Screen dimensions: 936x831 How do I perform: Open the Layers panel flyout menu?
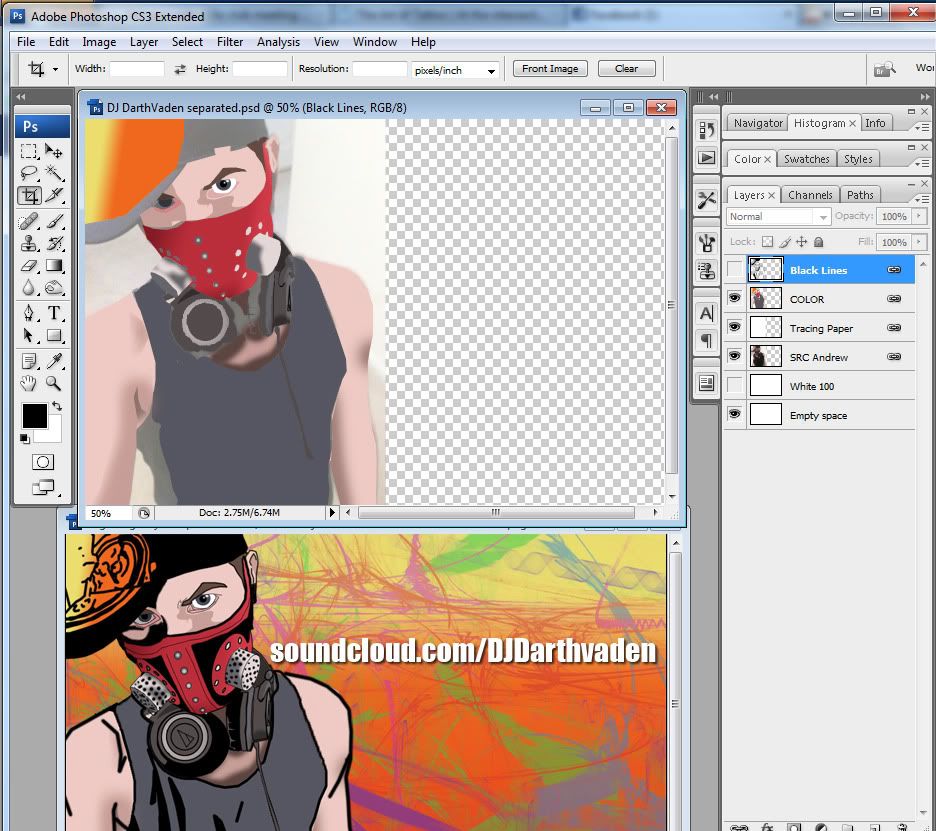[921, 199]
